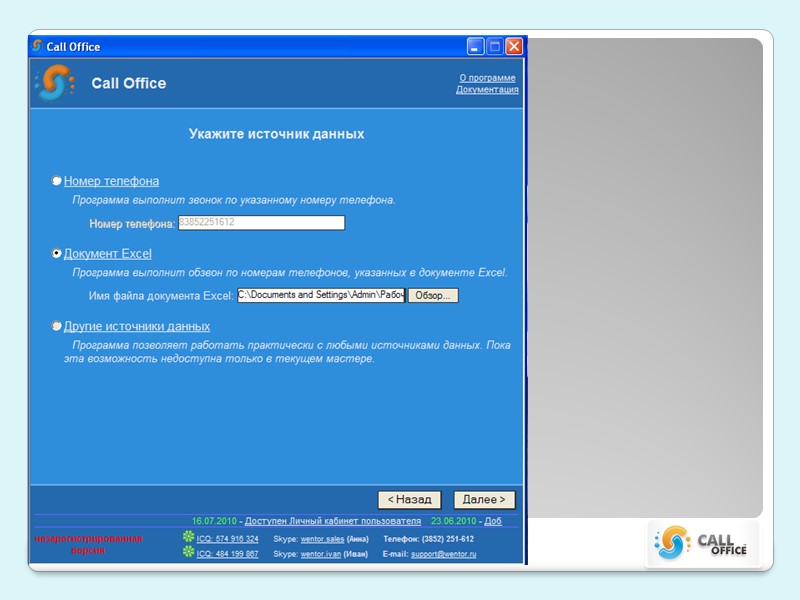Click the 'support@wentor.ru' email link
The image size is (800, 600).
pos(443,554)
